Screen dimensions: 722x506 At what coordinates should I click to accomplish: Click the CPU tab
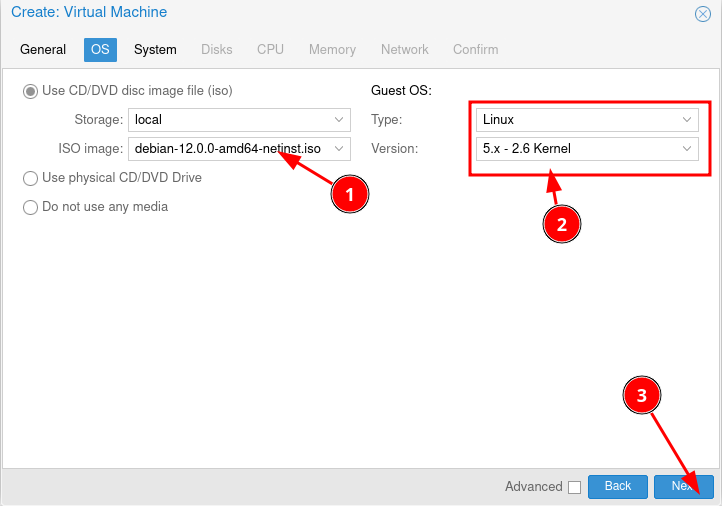(x=270, y=49)
